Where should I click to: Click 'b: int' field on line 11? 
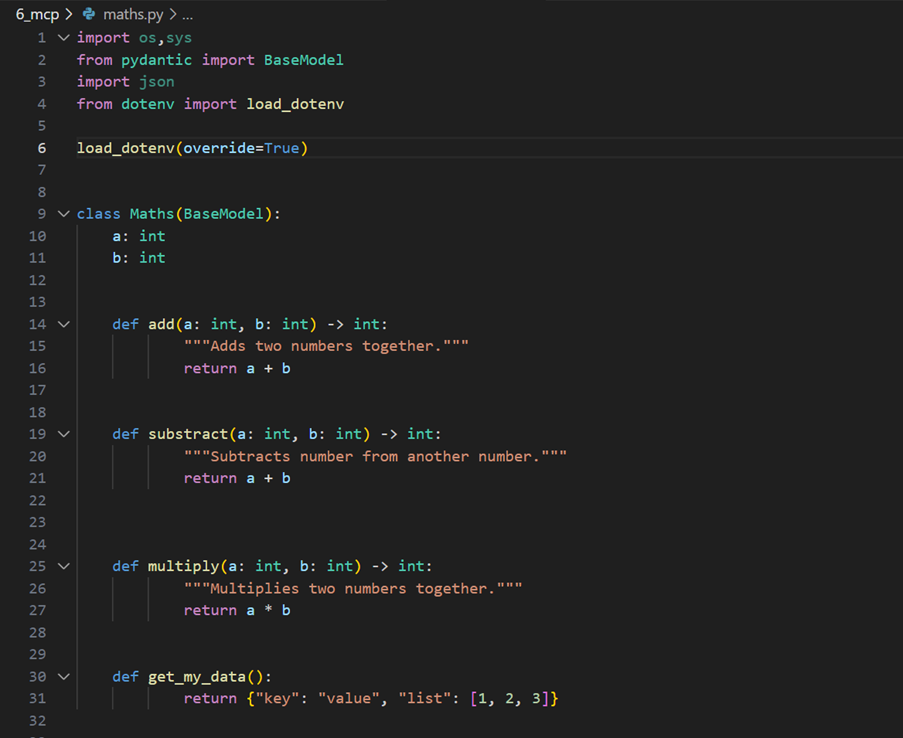(139, 258)
